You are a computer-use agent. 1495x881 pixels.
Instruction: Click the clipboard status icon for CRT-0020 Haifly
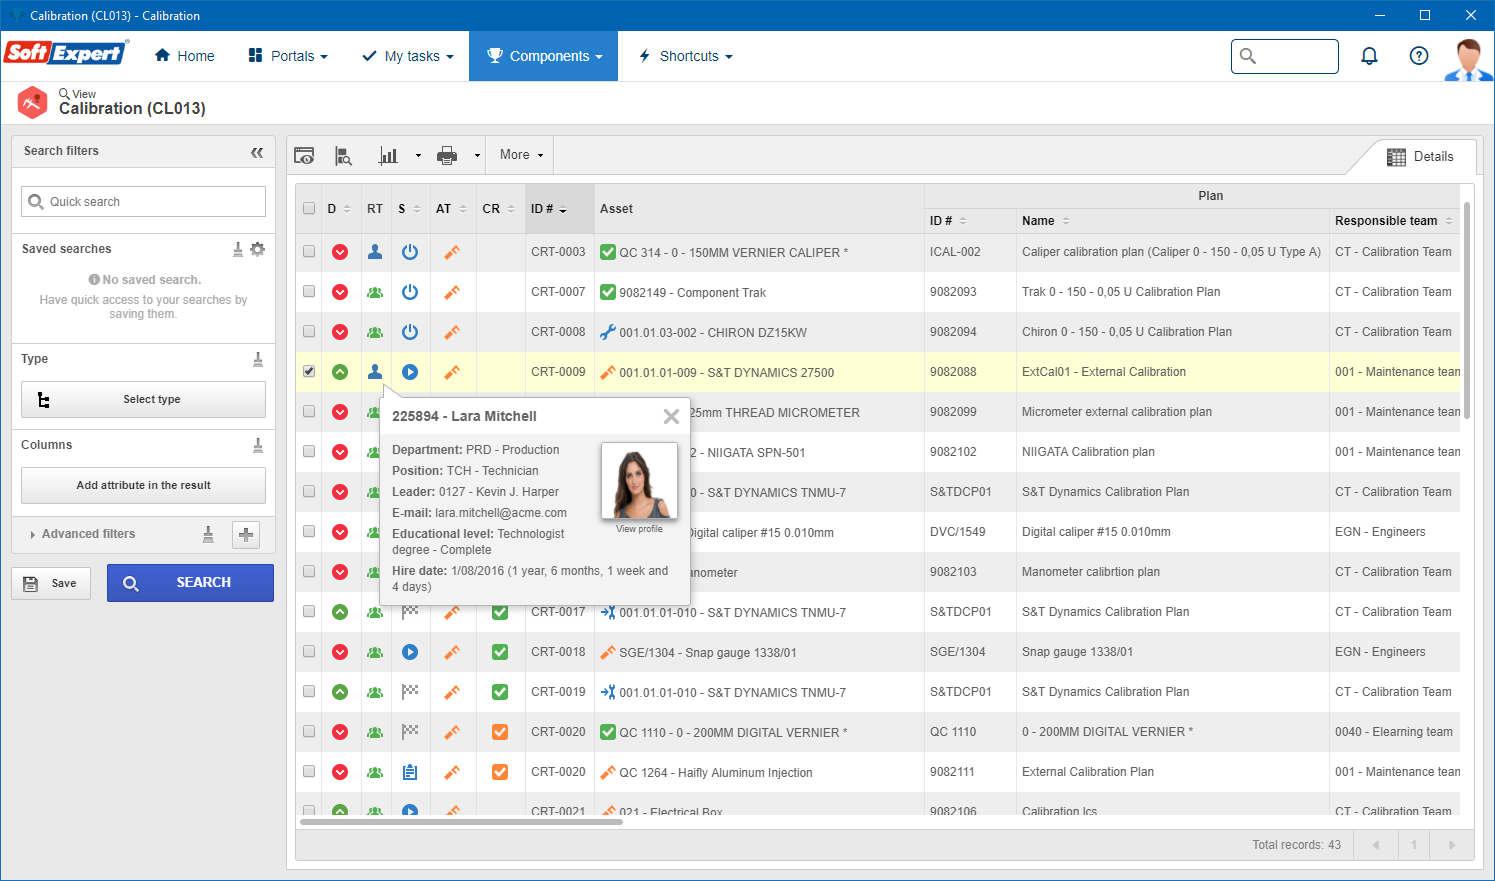[410, 772]
